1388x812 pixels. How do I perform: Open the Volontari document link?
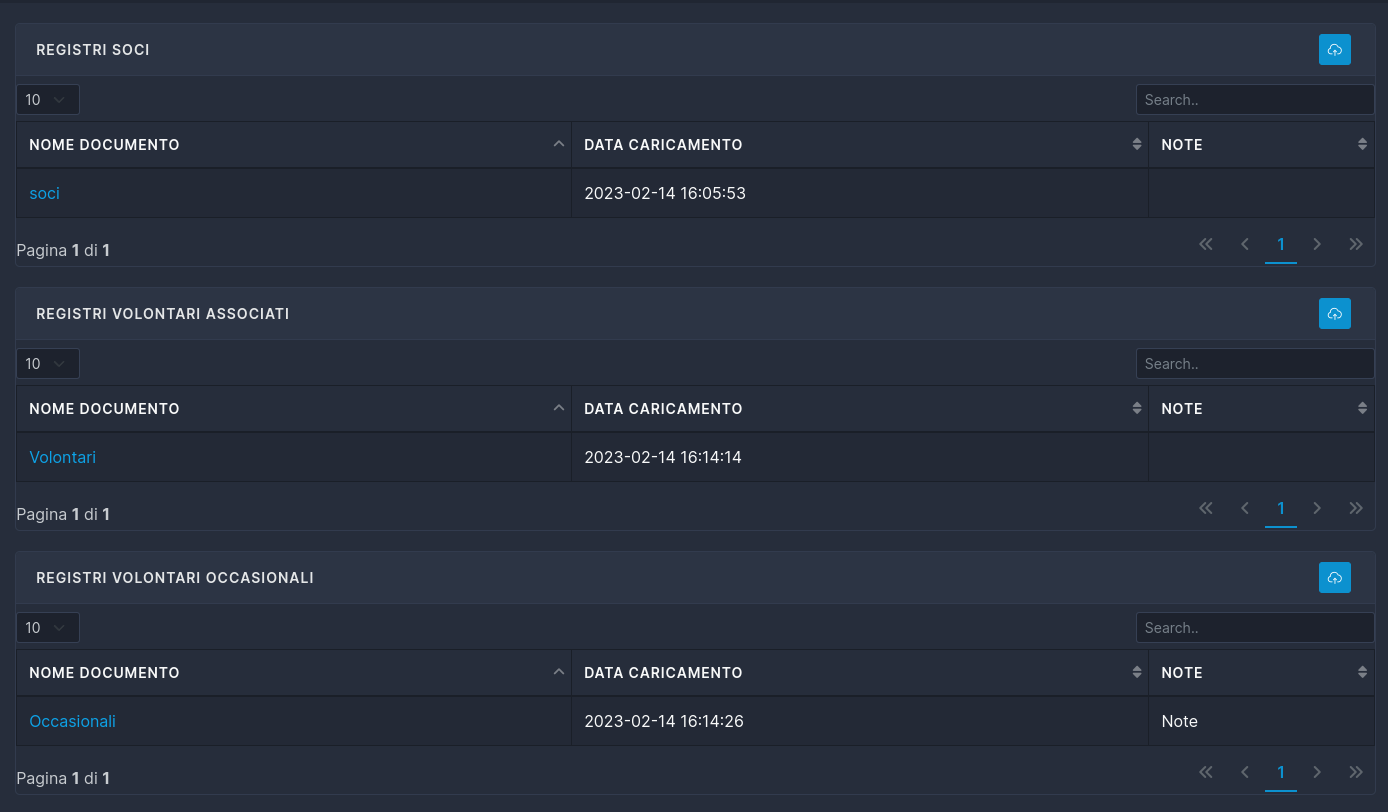point(63,457)
